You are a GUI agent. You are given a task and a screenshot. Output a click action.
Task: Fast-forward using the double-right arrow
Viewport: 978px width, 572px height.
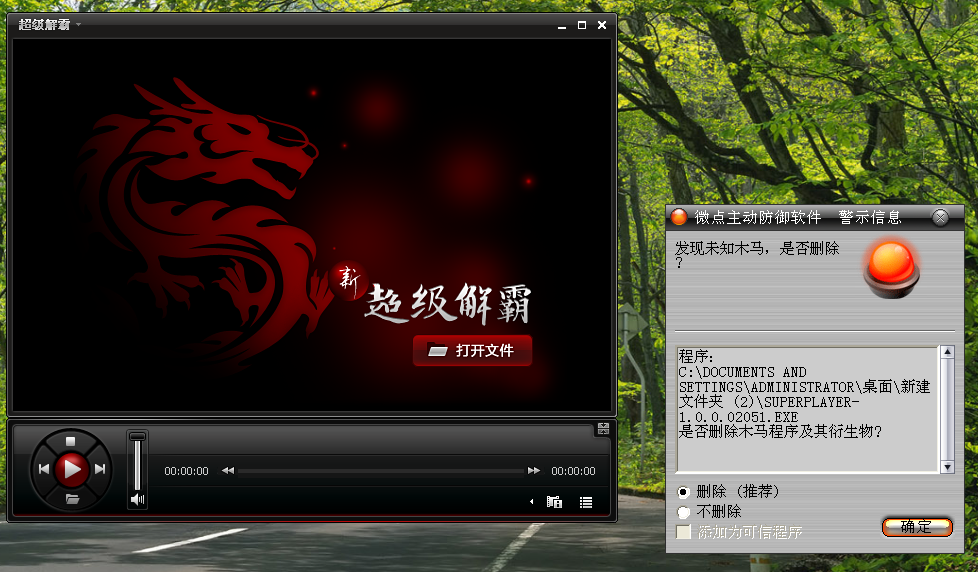[534, 470]
